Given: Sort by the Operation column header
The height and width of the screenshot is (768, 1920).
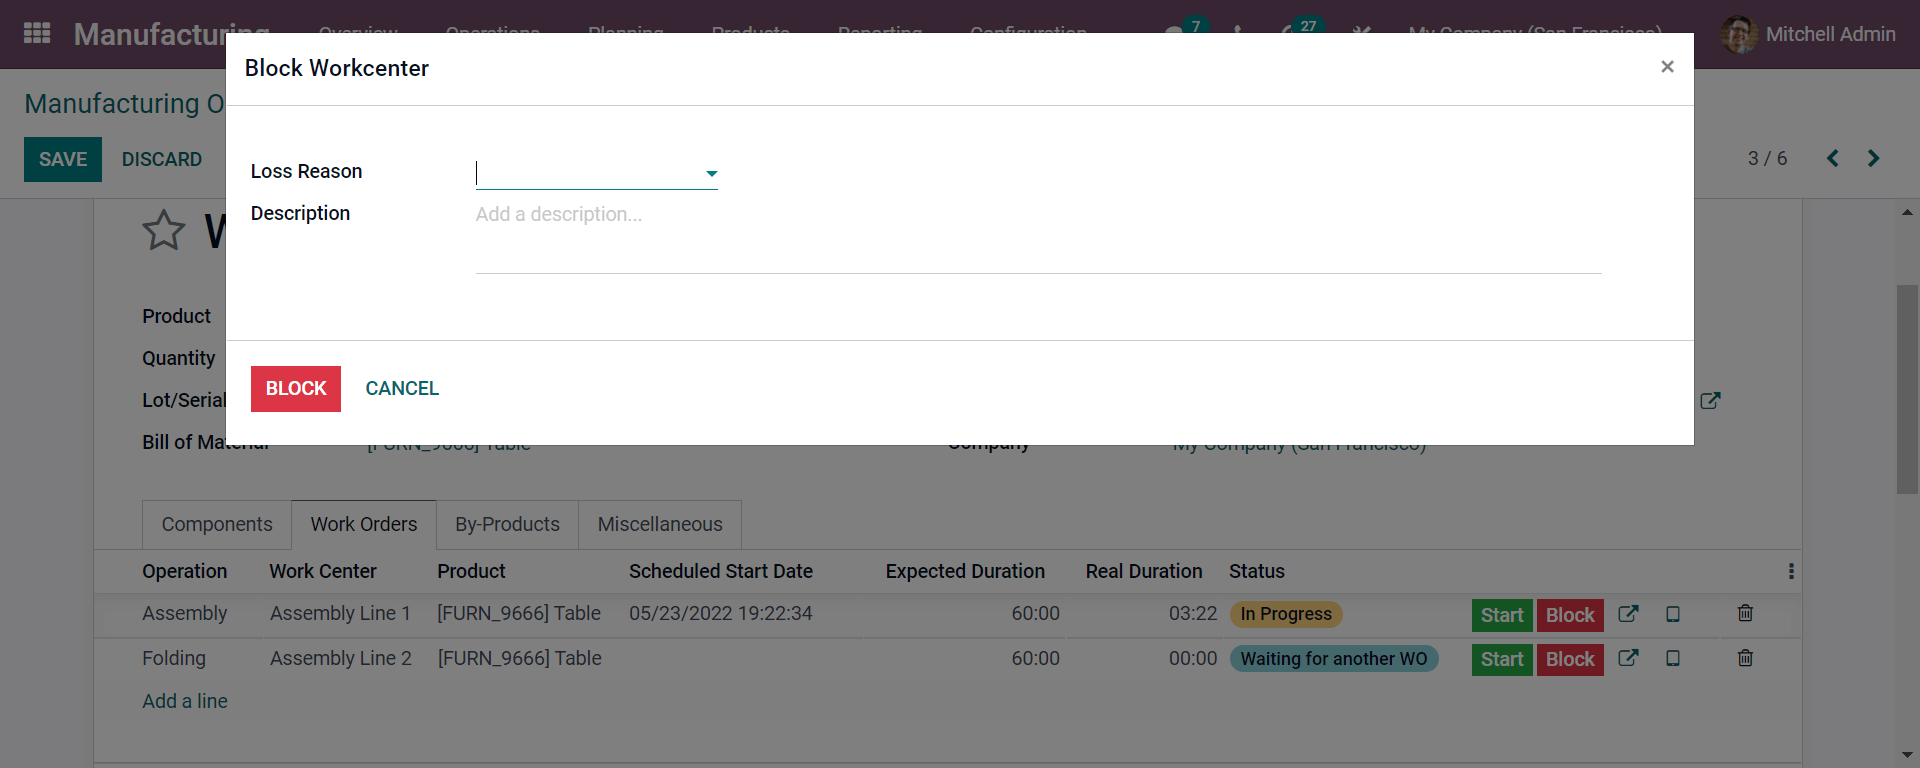Looking at the screenshot, I should pyautogui.click(x=185, y=571).
